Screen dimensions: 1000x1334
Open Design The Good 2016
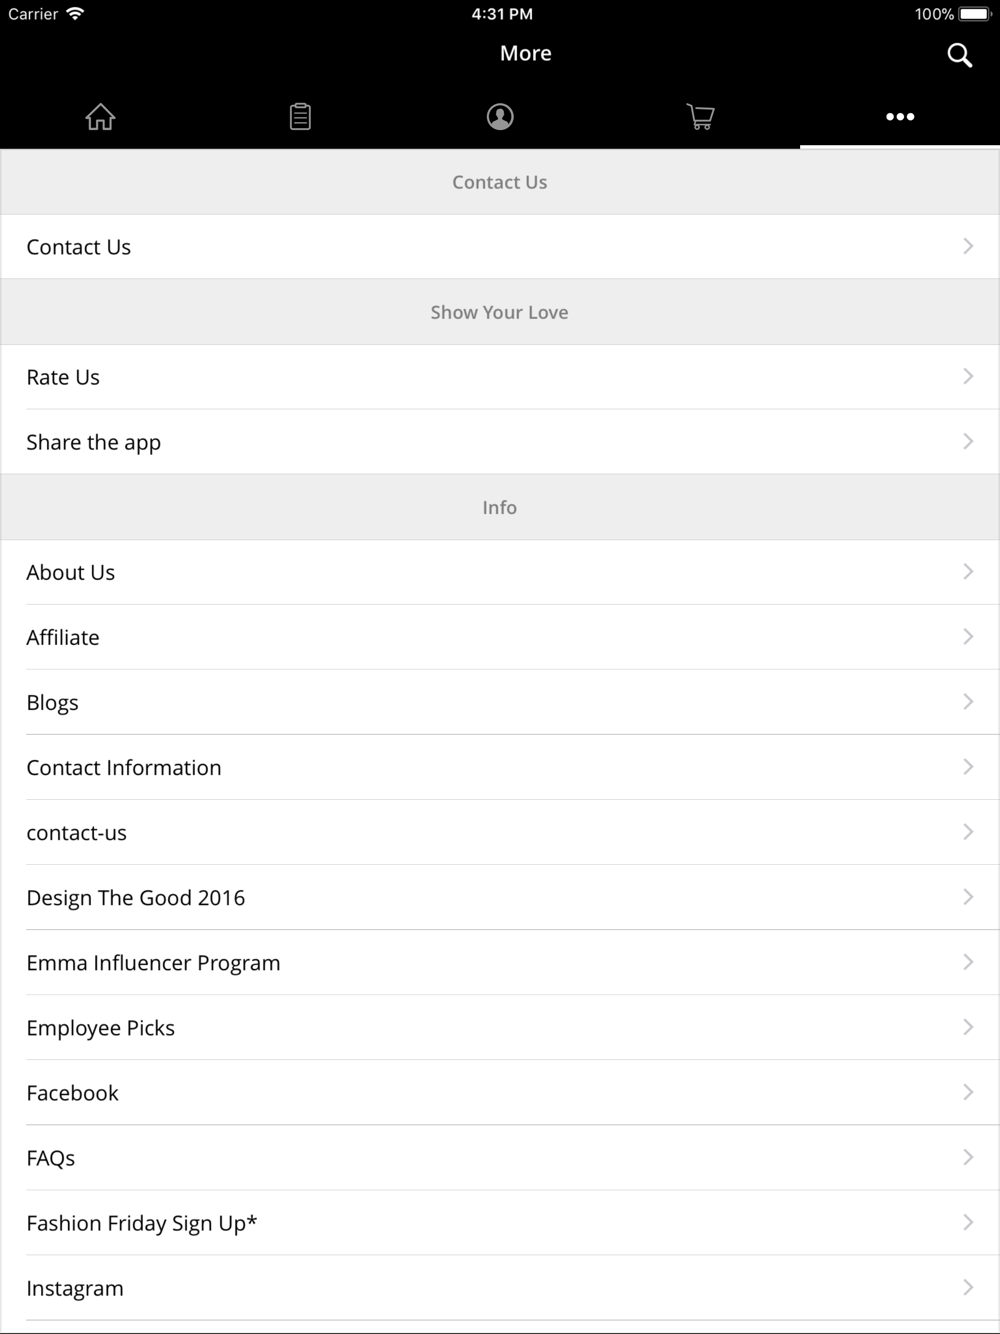coord(500,897)
